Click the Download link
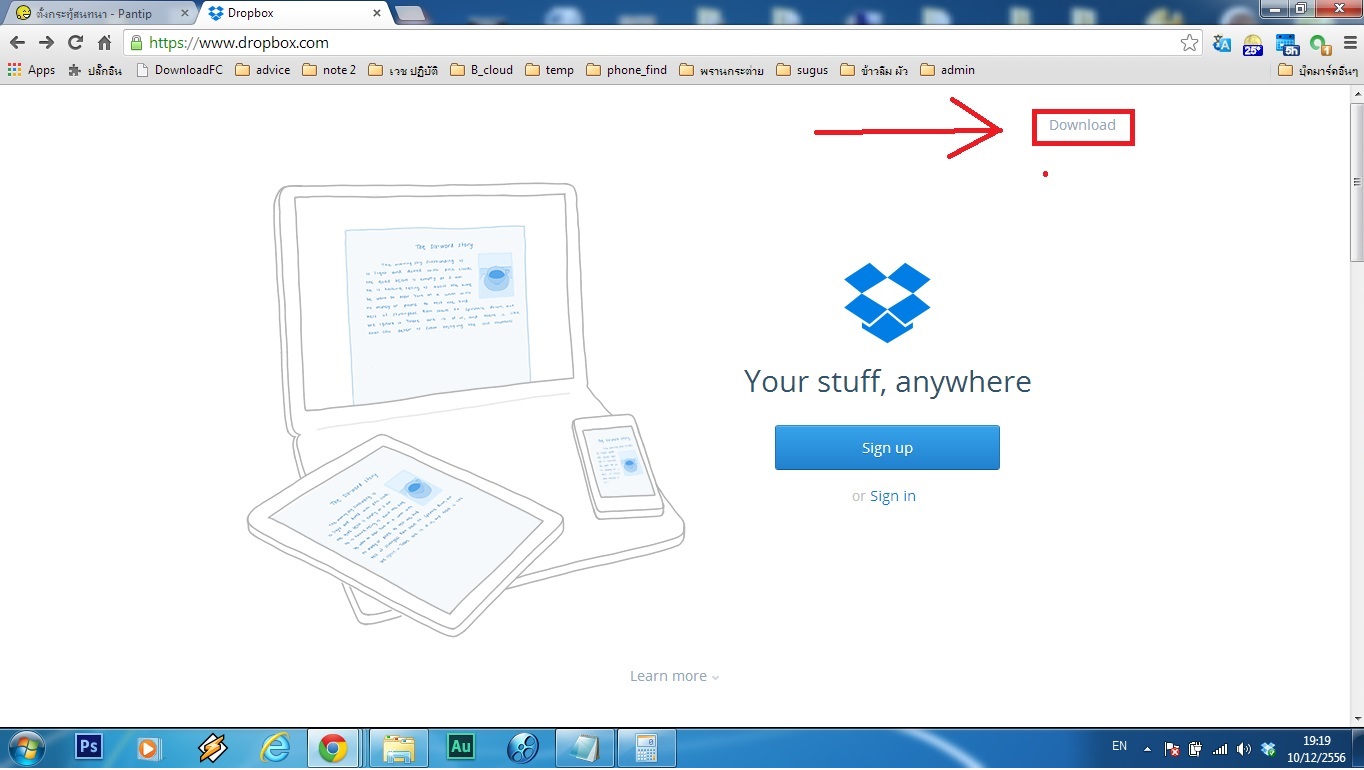Viewport: 1364px width, 770px height. 1082,125
